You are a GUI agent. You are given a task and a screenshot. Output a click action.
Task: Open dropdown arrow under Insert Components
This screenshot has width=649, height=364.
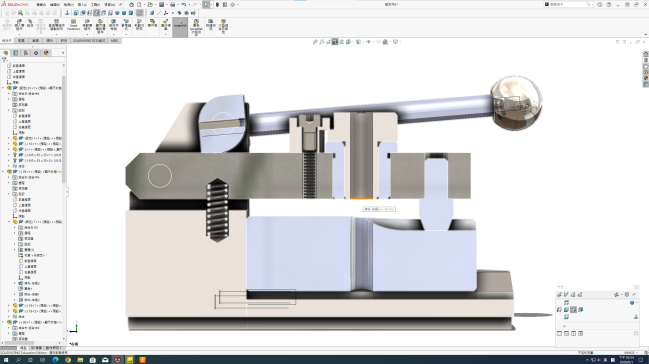click(x=19, y=33)
